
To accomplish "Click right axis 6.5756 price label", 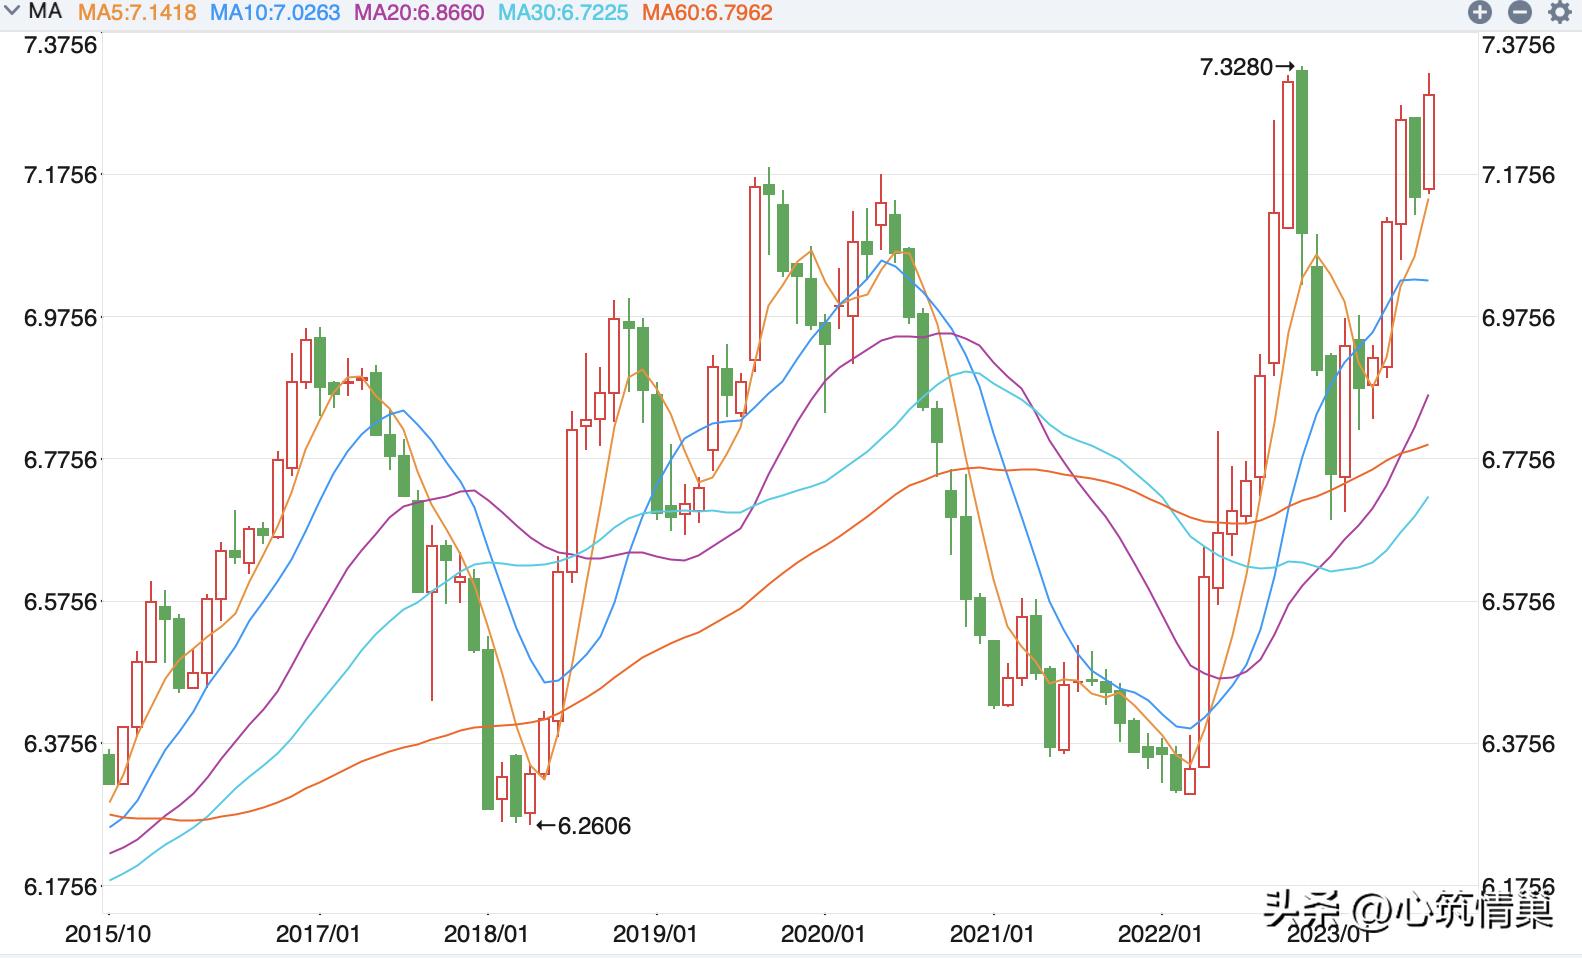I will pos(1519,602).
